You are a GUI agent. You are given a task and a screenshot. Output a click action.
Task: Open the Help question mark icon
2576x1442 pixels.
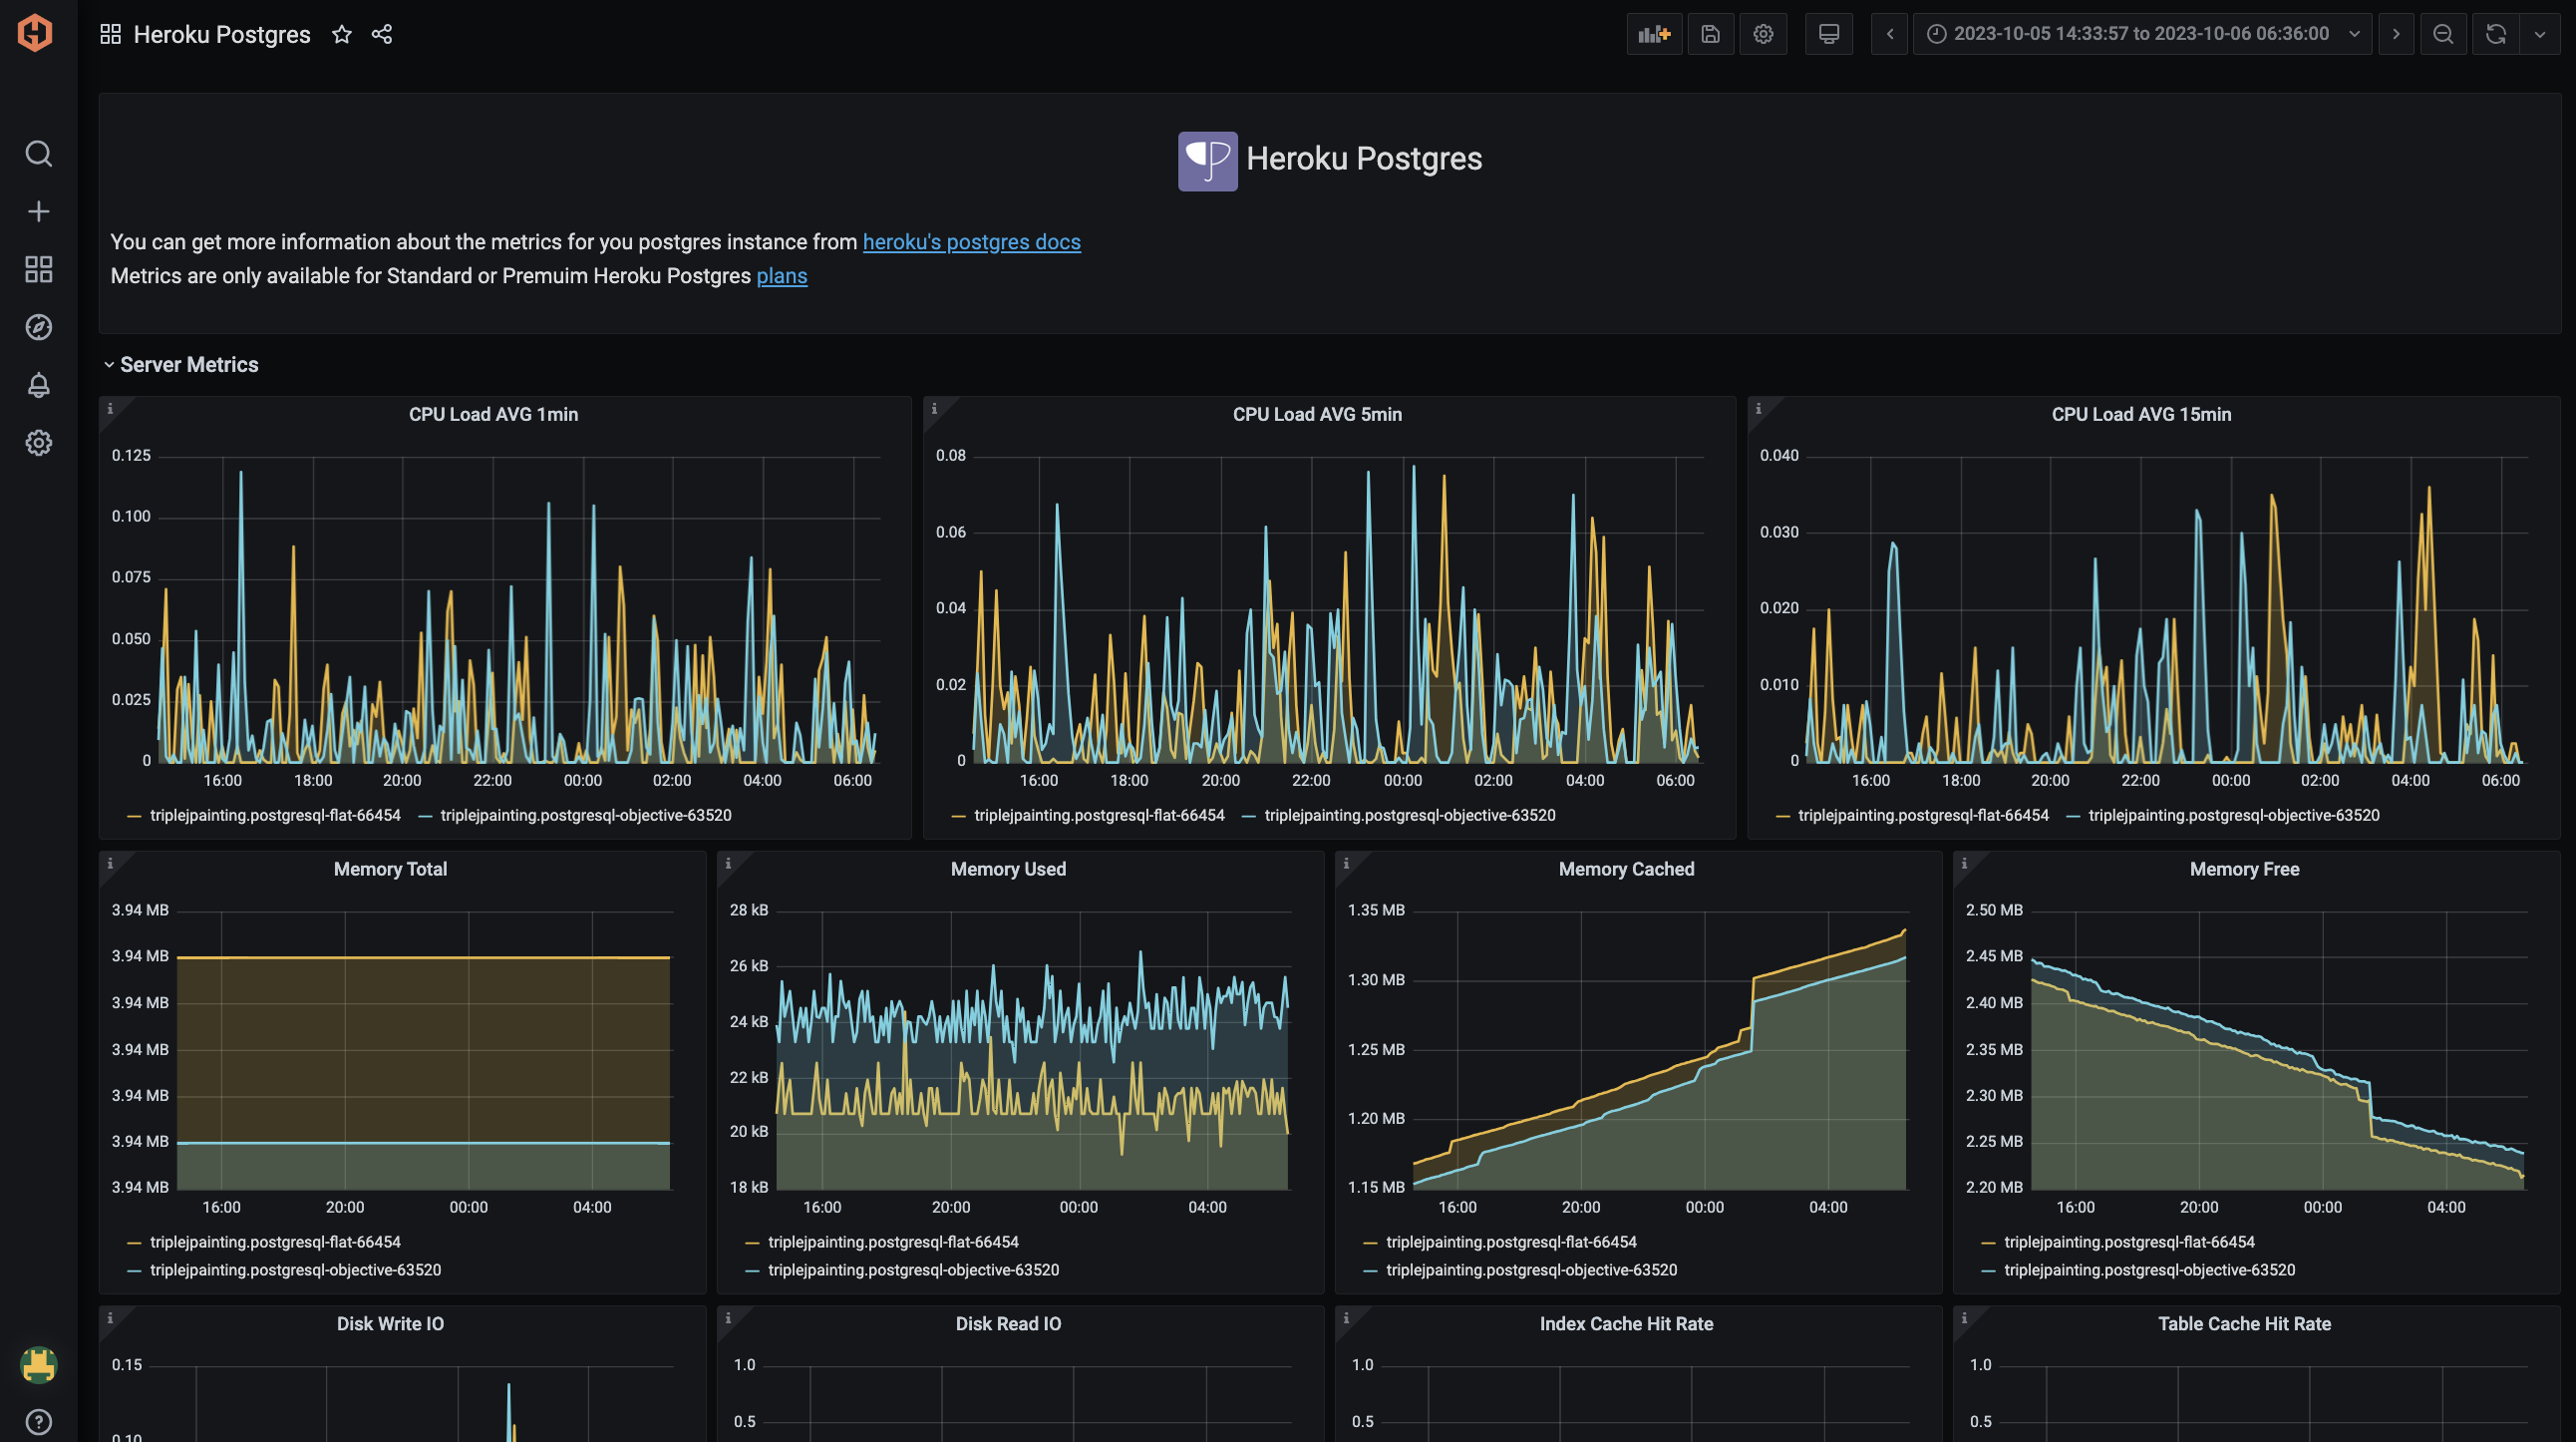[x=38, y=1422]
